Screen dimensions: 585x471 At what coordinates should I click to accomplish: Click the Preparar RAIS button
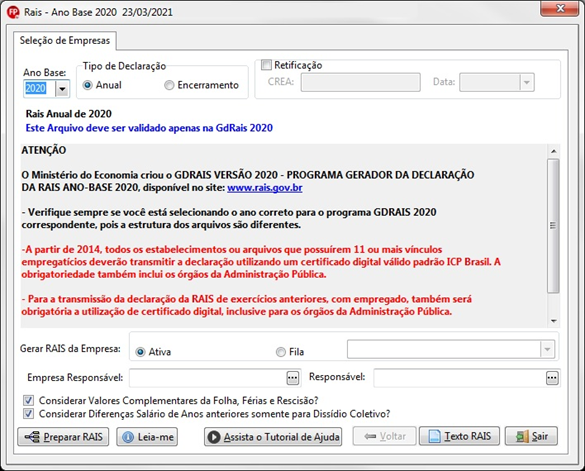click(x=63, y=437)
